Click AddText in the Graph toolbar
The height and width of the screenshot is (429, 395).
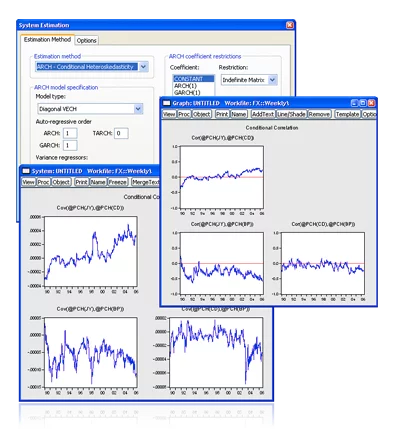[x=263, y=114]
